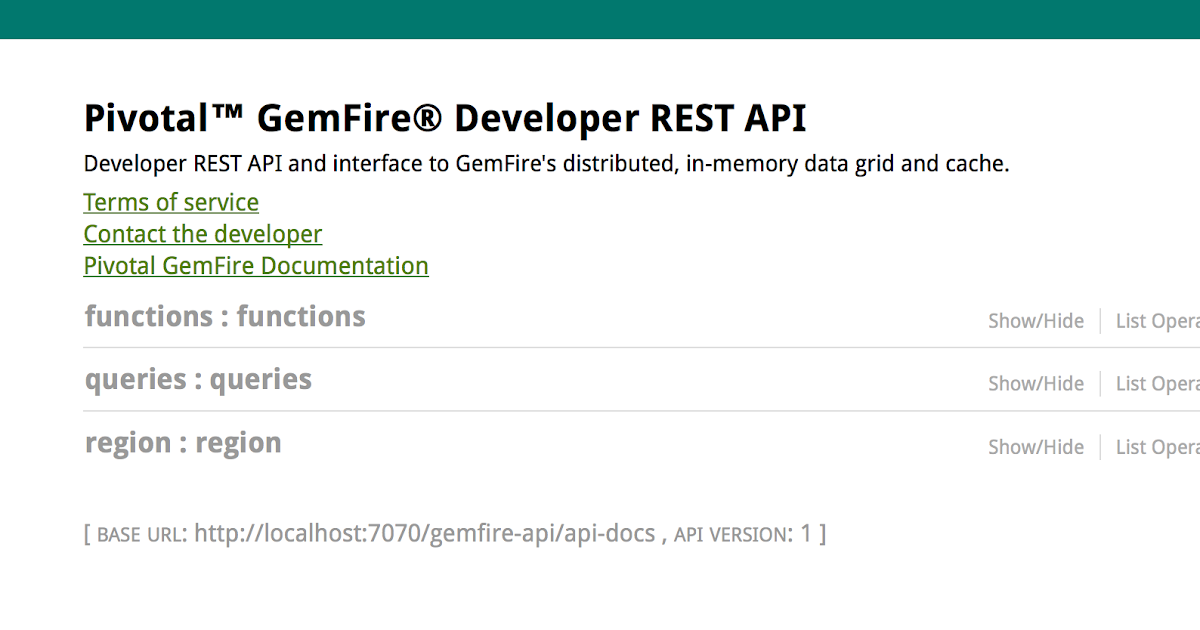
Task: Click the API VERSION label
Action: click(730, 535)
